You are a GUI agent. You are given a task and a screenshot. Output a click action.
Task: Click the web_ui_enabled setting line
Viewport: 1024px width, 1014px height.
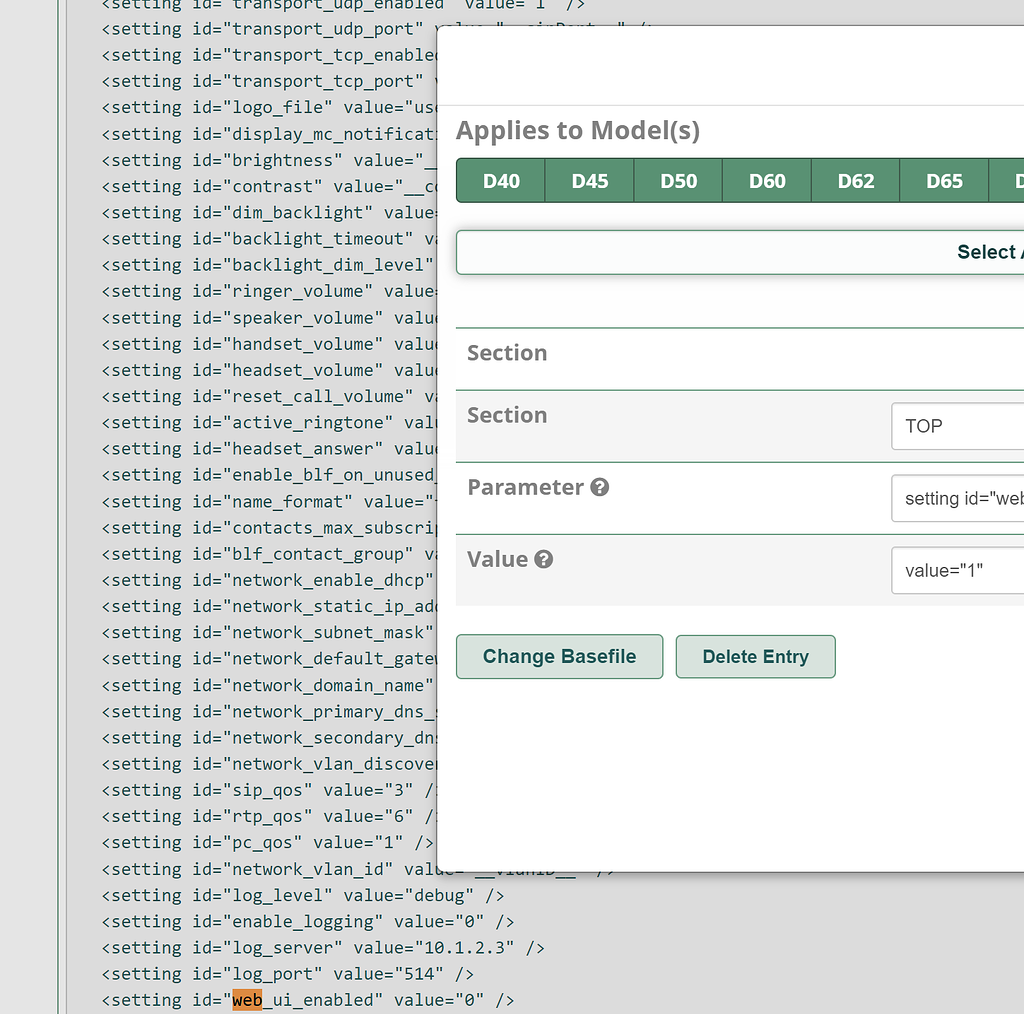coord(307,999)
